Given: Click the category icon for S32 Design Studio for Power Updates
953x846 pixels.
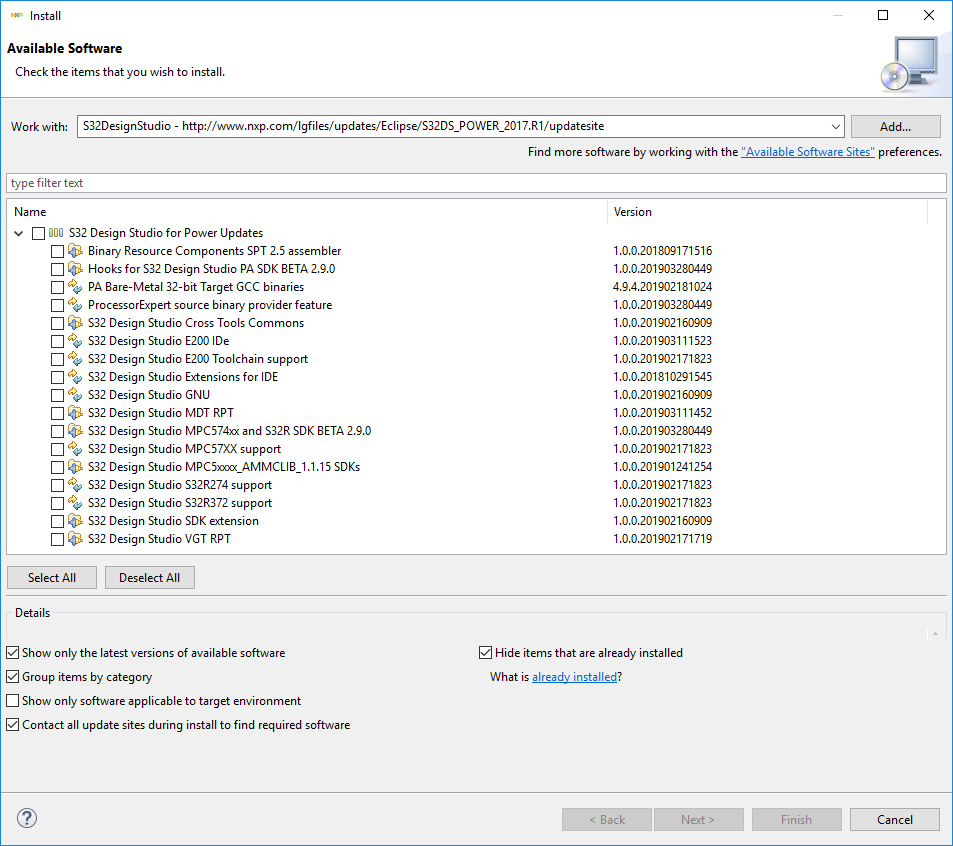Looking at the screenshot, I should (x=56, y=233).
